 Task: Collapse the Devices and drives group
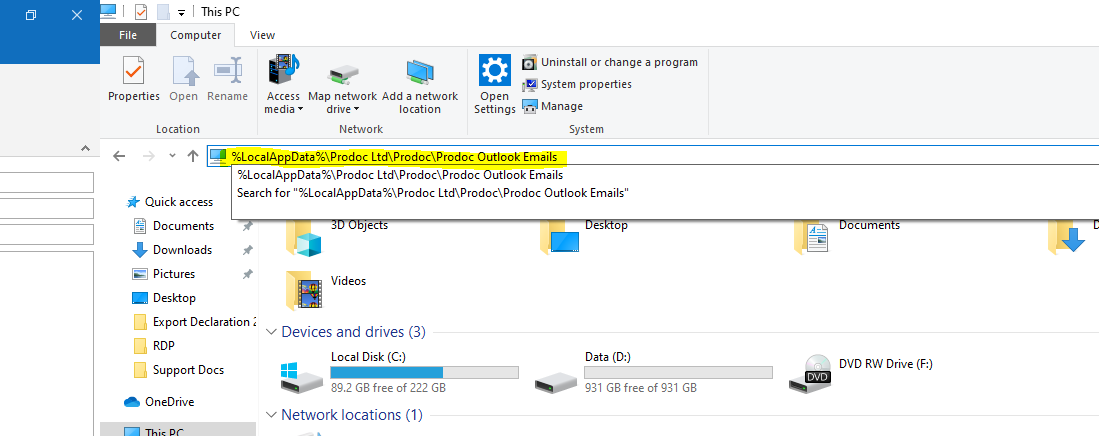point(273,332)
